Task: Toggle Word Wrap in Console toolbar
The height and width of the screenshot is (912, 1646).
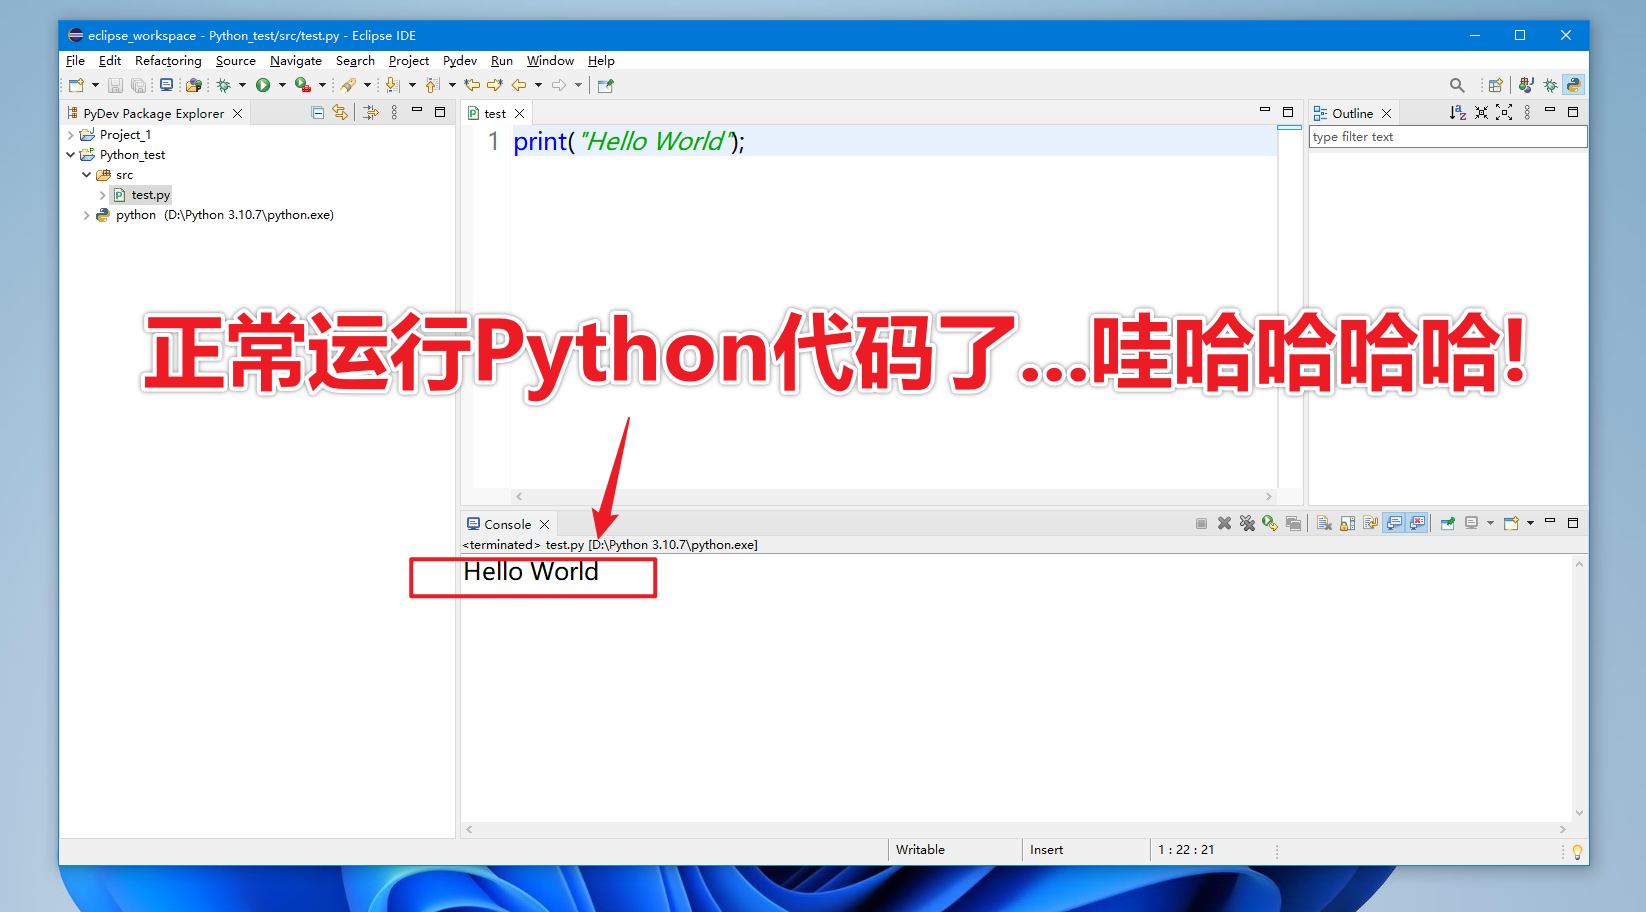Action: (x=1370, y=524)
